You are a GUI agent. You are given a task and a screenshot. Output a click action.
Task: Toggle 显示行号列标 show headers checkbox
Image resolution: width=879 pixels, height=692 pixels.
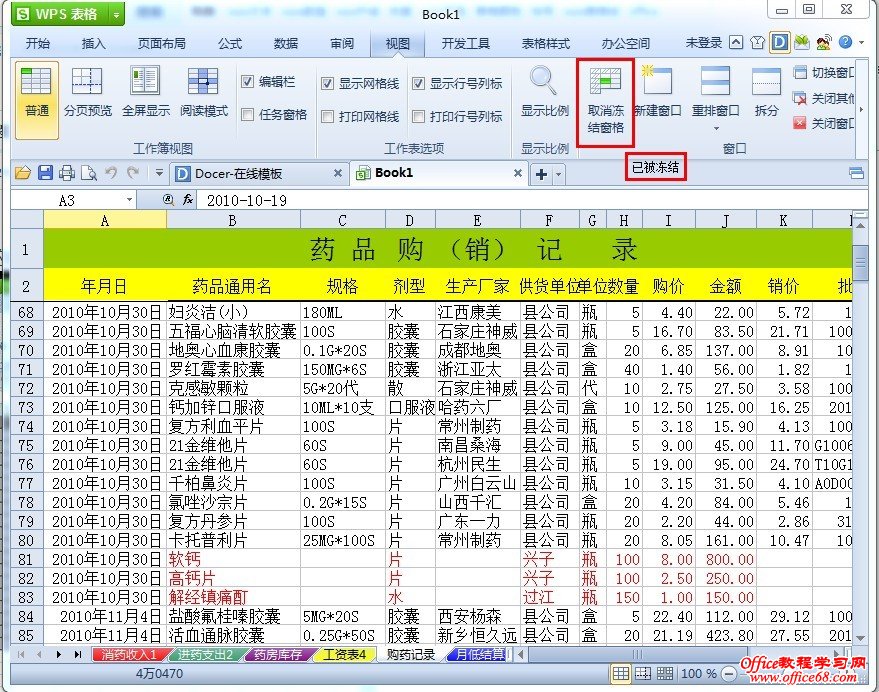[418, 84]
